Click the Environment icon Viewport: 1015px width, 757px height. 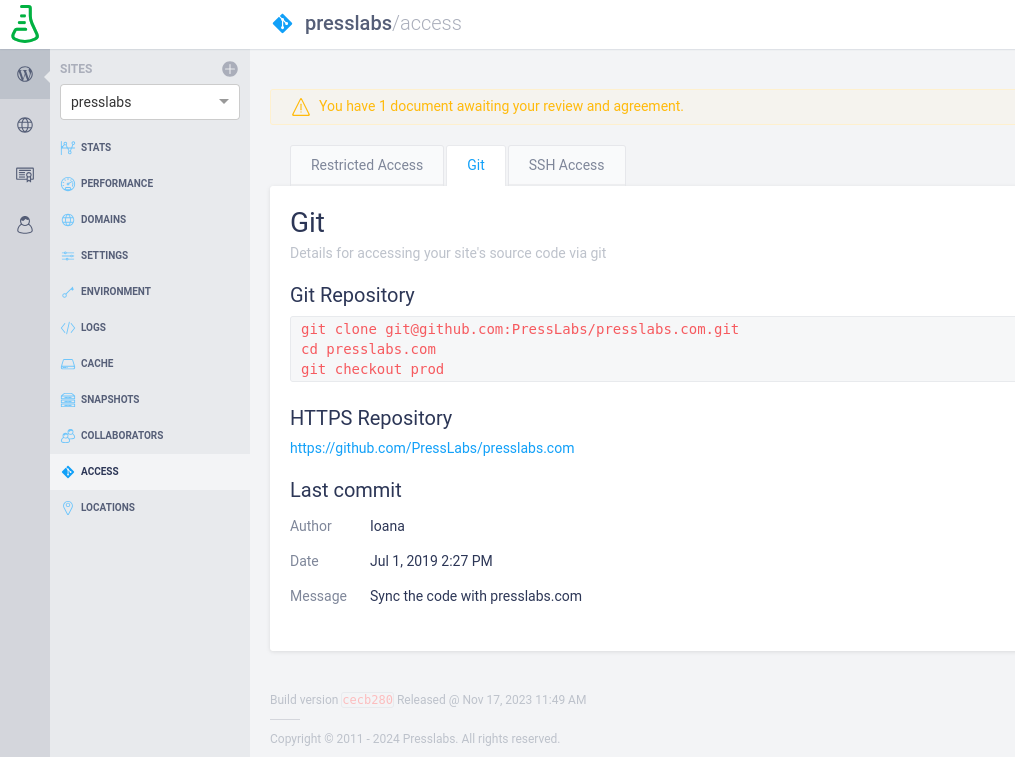pyautogui.click(x=67, y=292)
